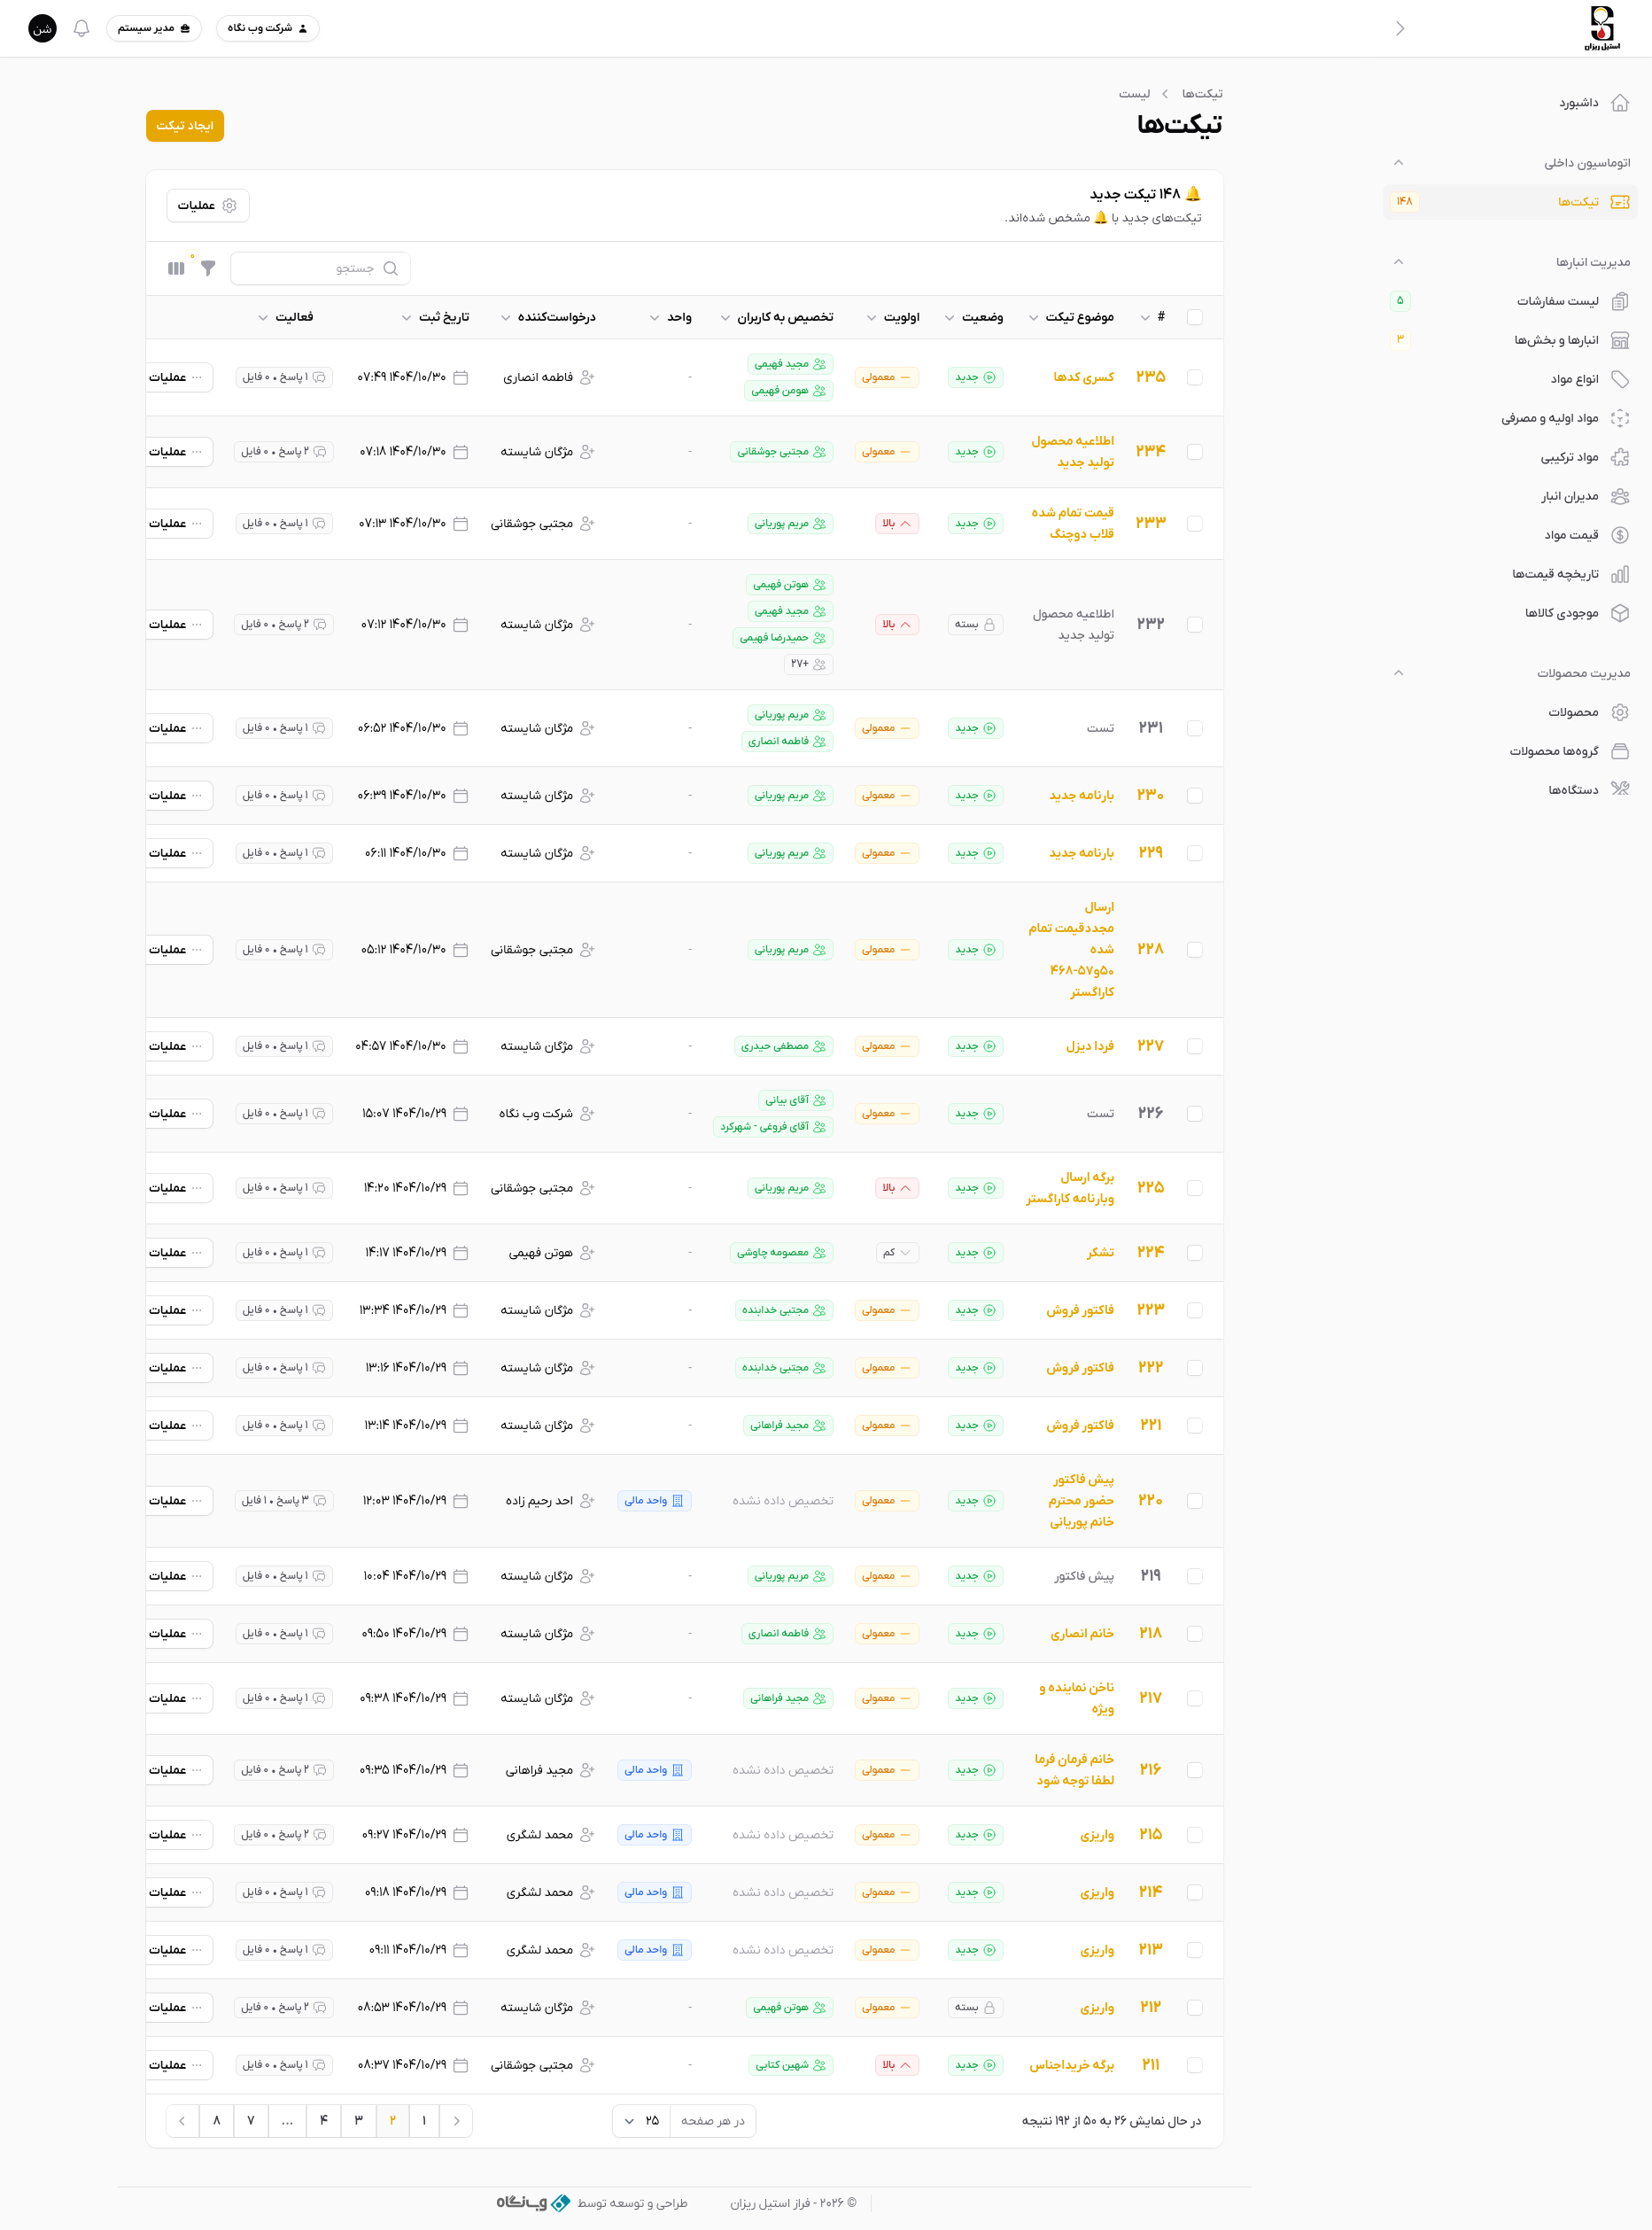Open the table filter funnel icon

[208, 268]
